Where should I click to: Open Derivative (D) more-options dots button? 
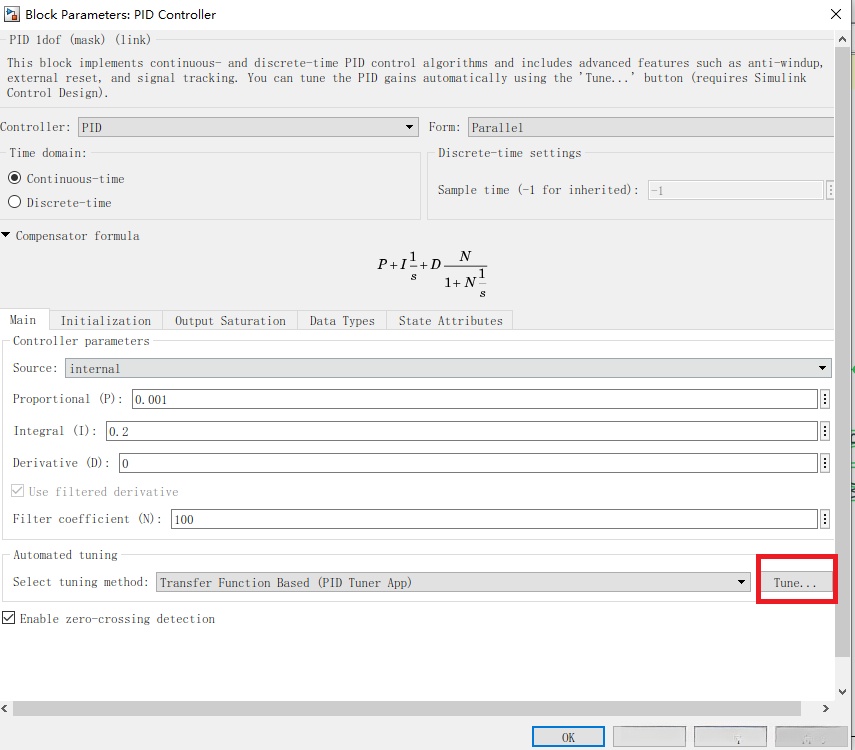825,464
